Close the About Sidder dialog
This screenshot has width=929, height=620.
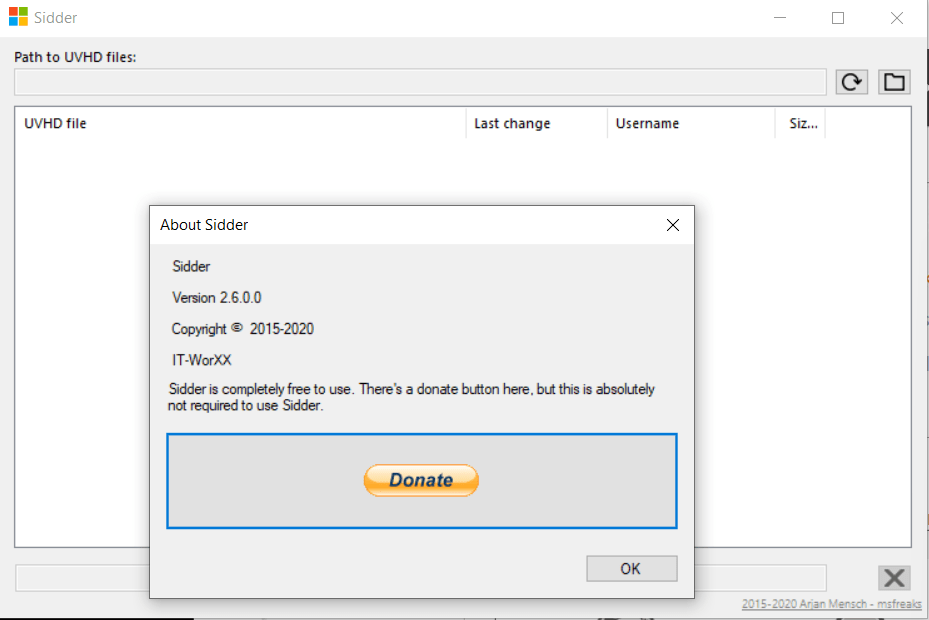[672, 225]
